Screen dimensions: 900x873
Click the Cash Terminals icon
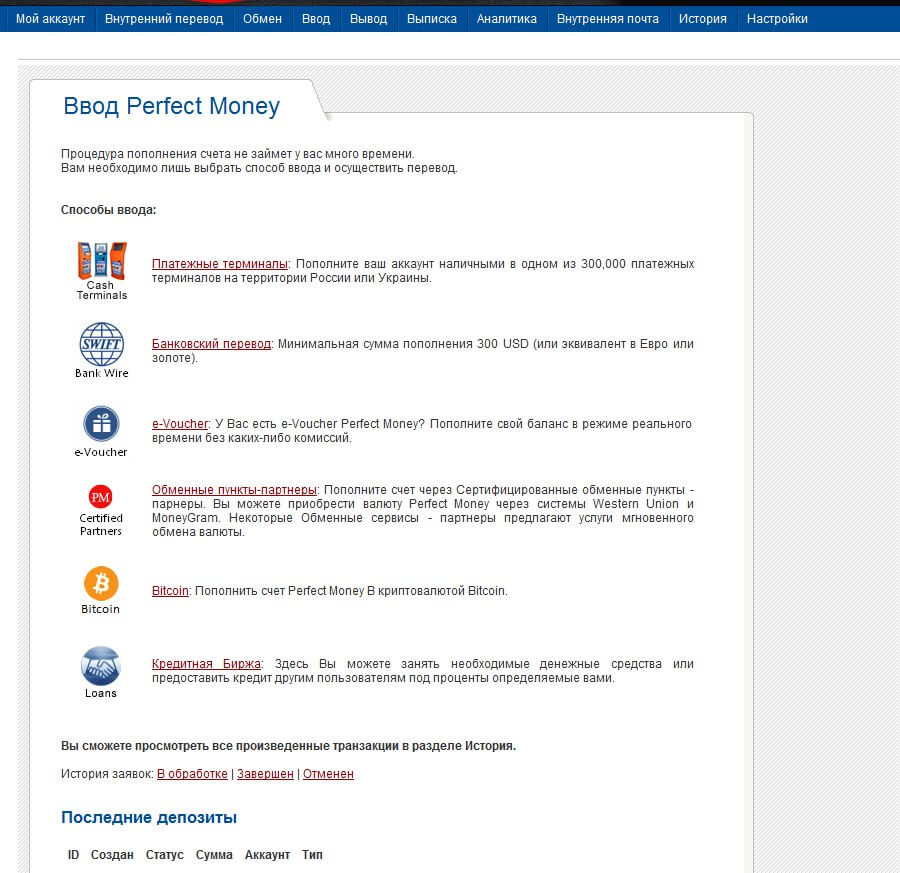102,261
